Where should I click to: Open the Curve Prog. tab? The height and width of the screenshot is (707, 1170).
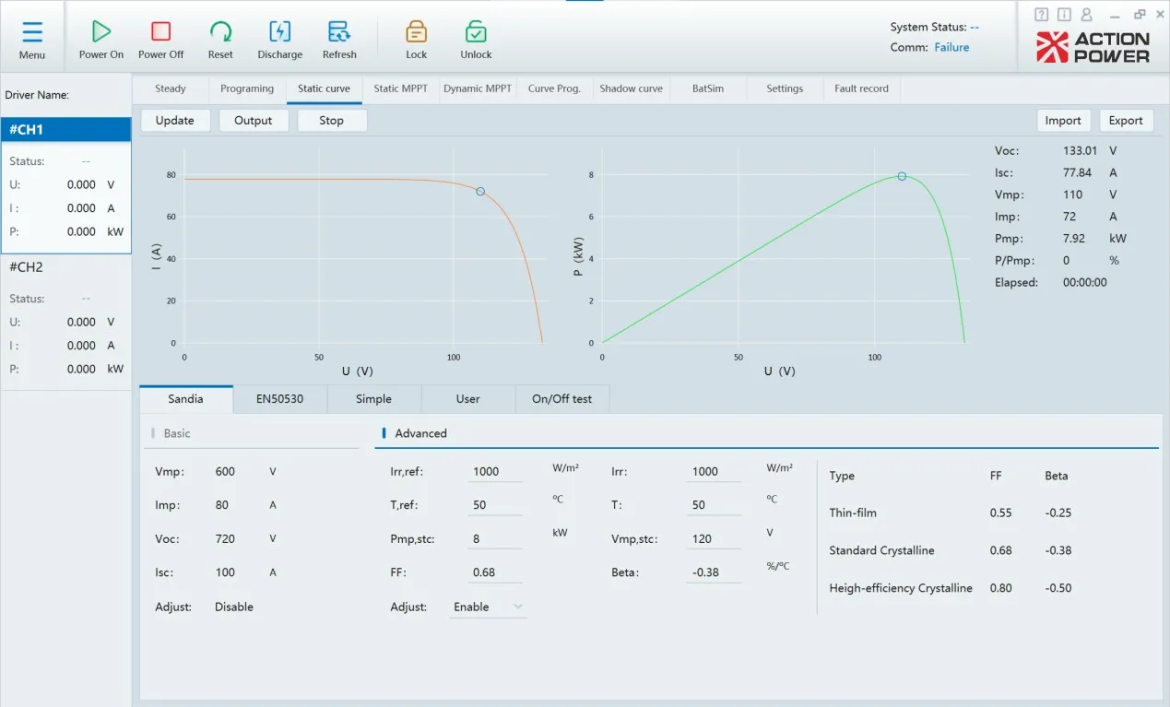554,88
